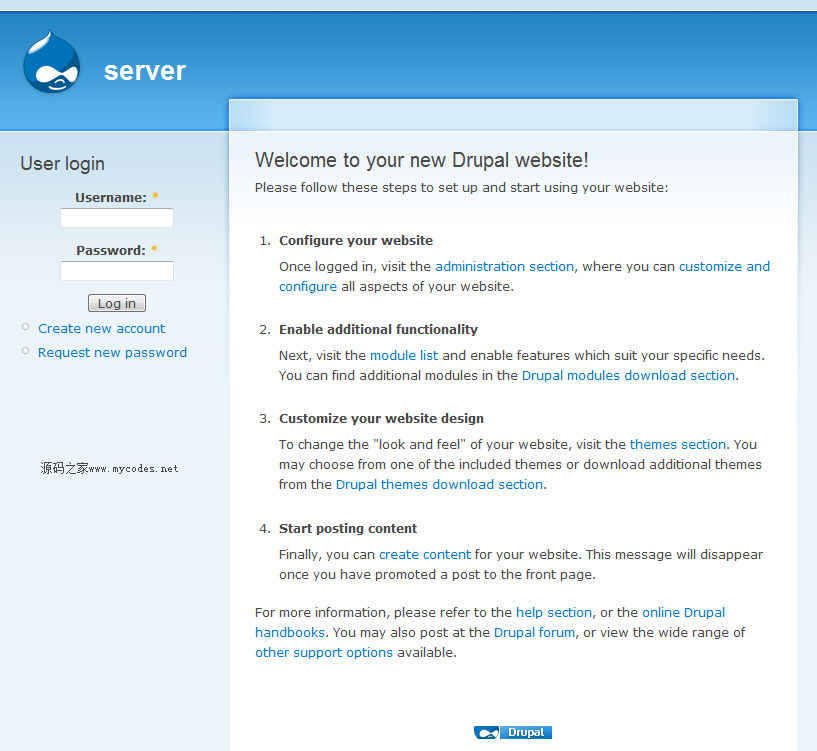Click the 'Enable additional functionality' step title

pyautogui.click(x=378, y=329)
